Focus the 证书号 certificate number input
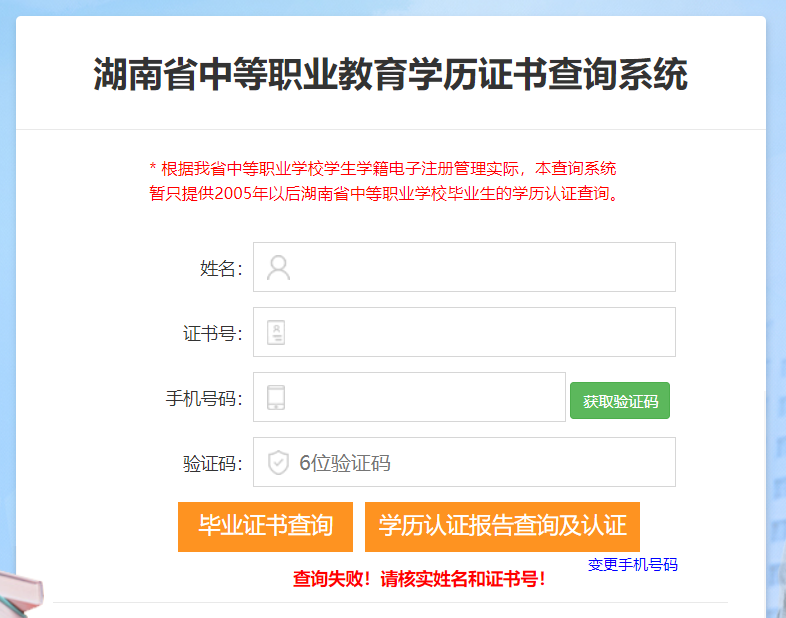The image size is (786, 618). click(x=464, y=332)
